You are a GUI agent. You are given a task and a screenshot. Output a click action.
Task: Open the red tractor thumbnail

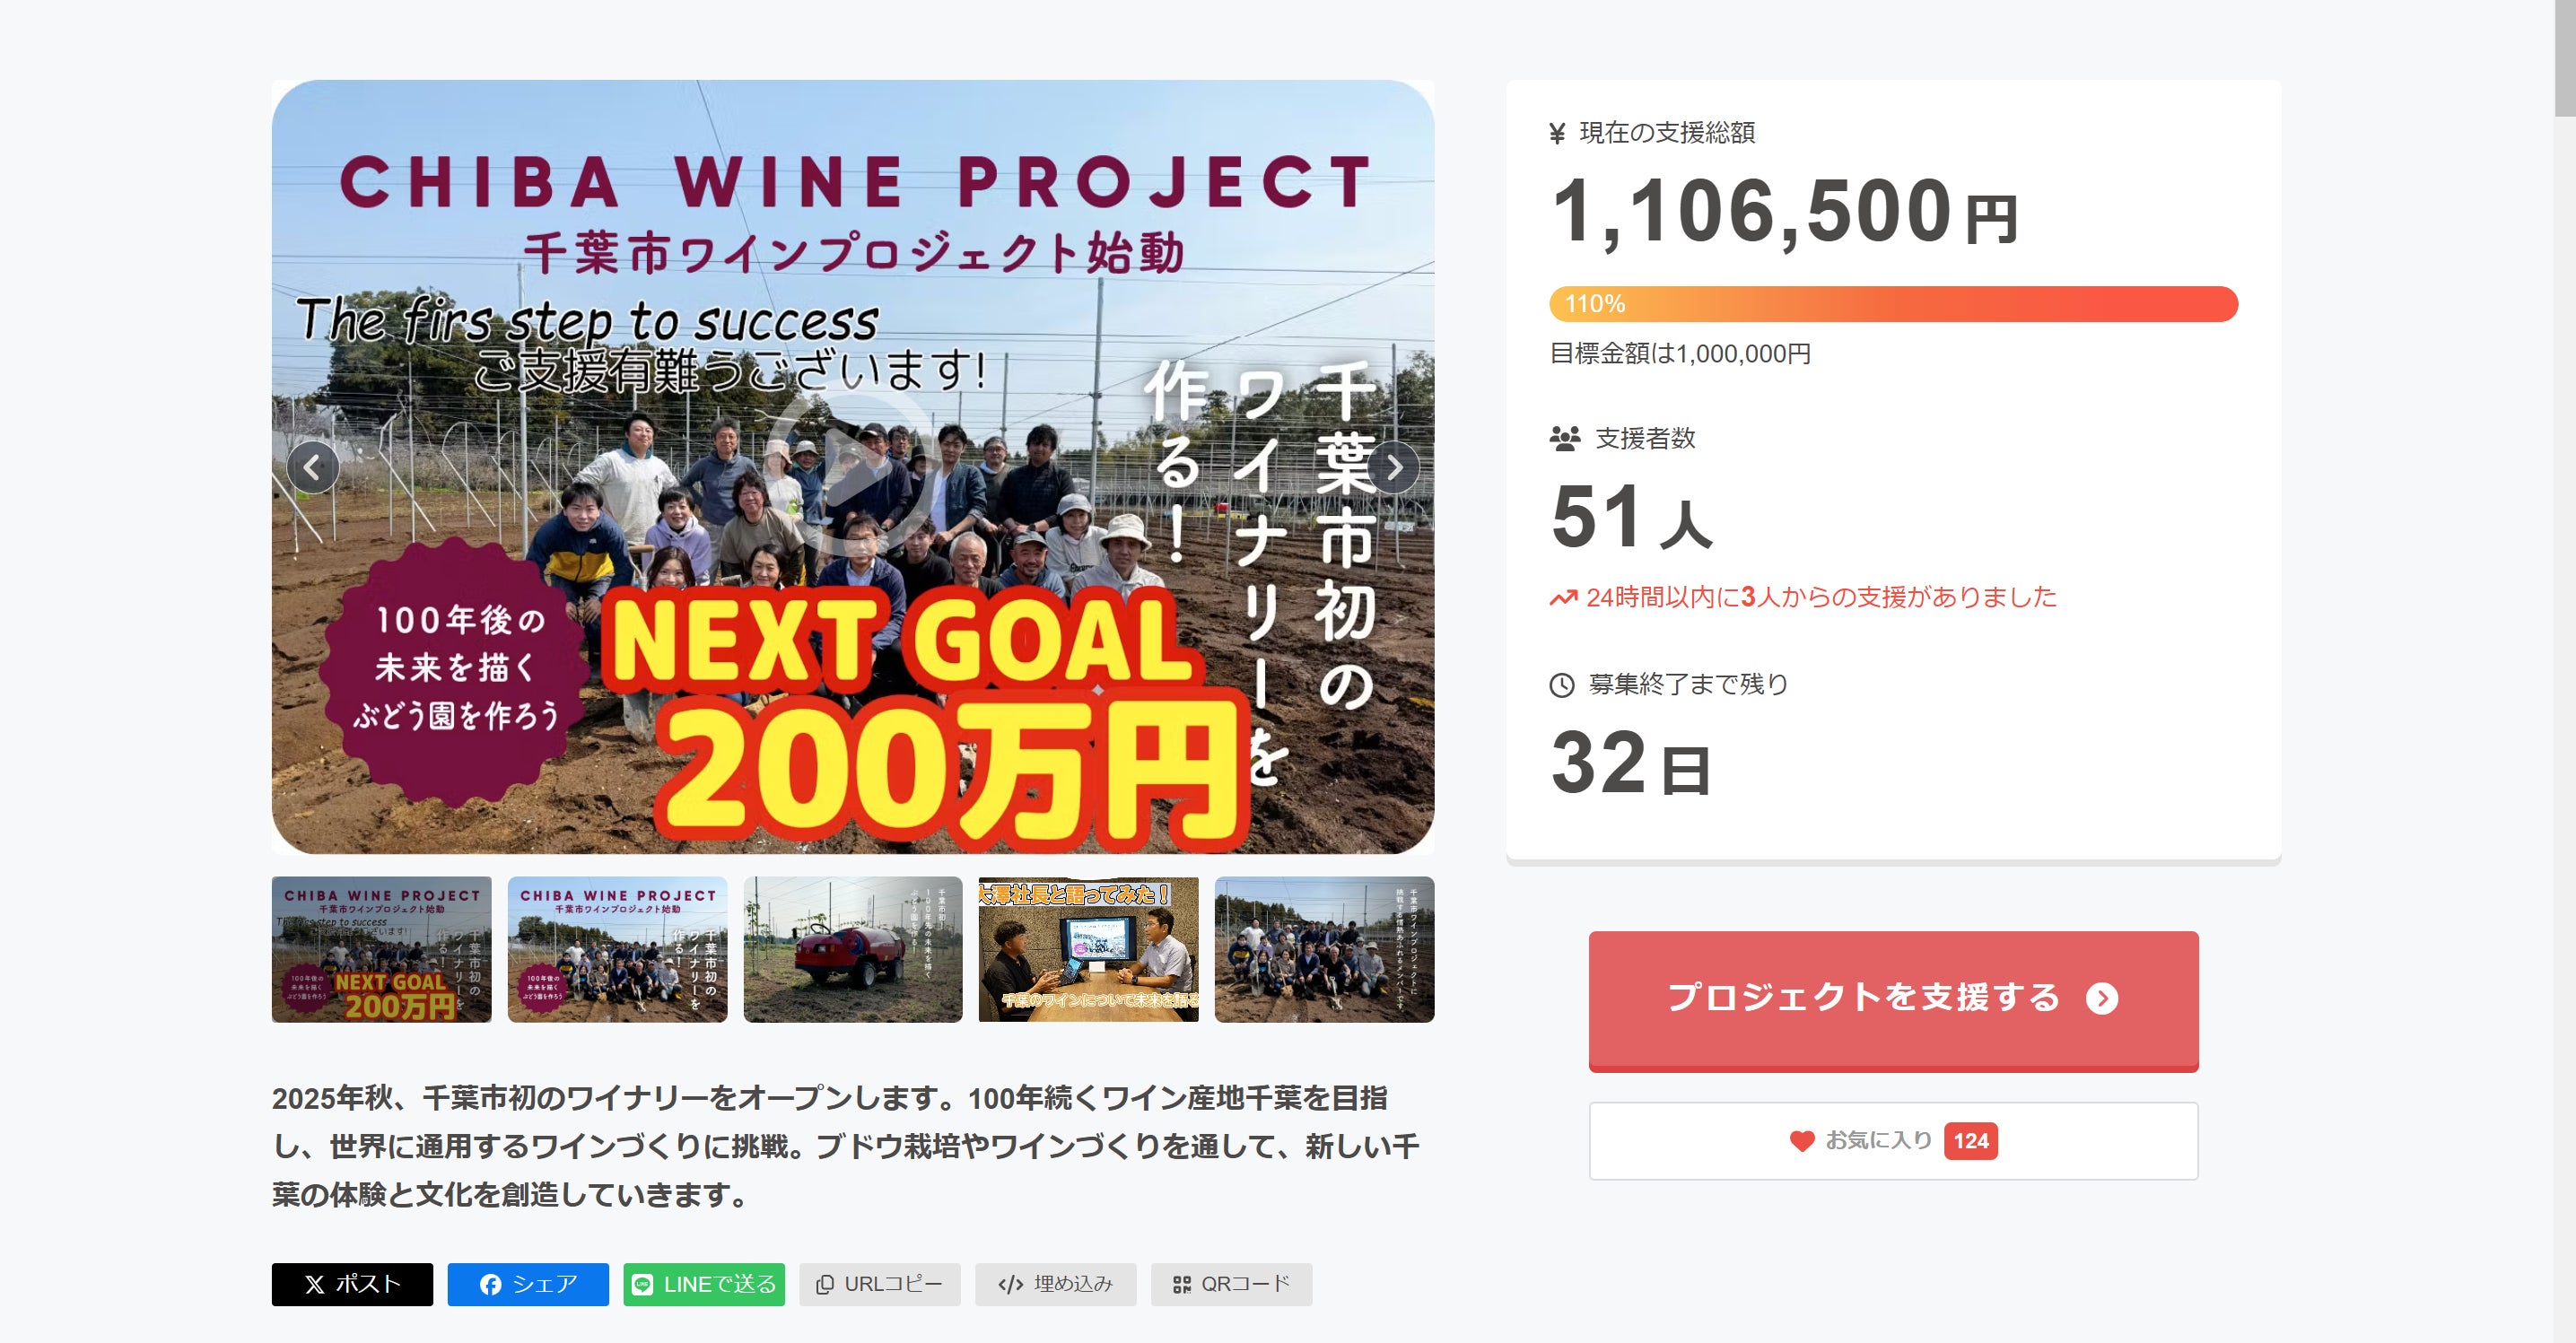853,950
